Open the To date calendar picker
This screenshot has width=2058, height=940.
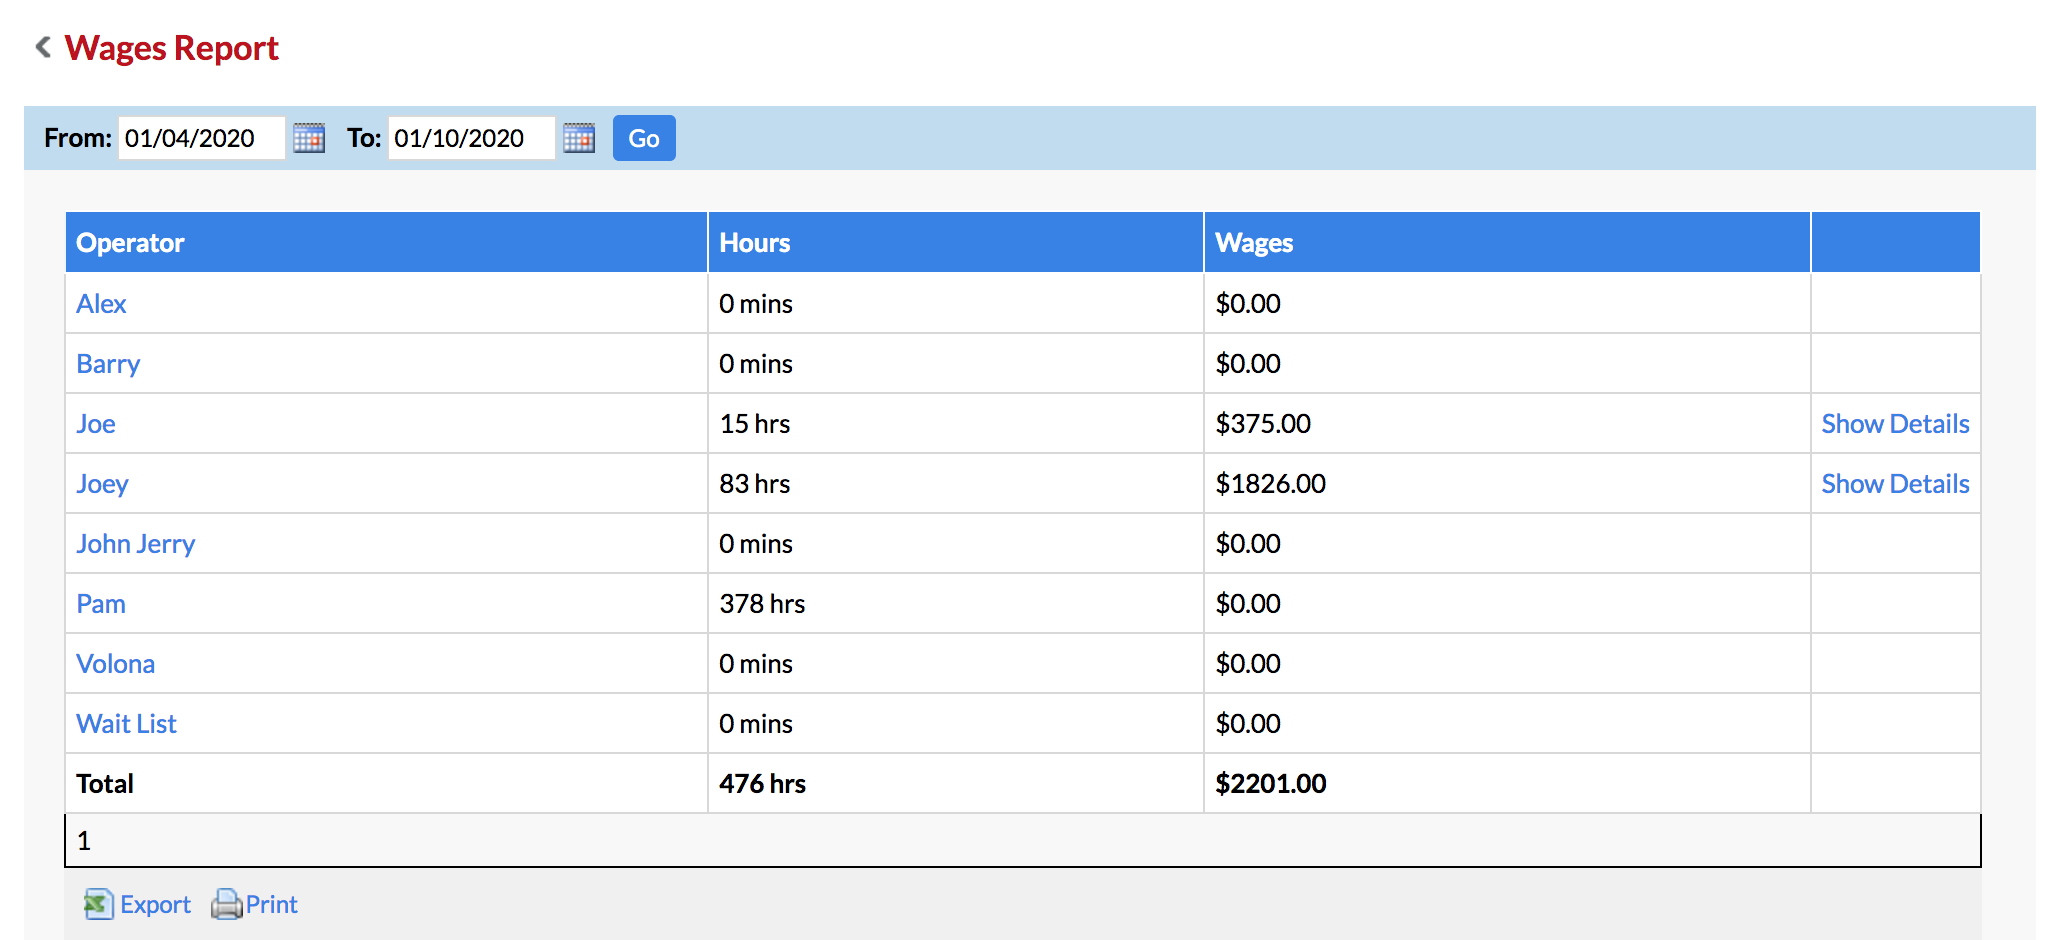[x=579, y=138]
